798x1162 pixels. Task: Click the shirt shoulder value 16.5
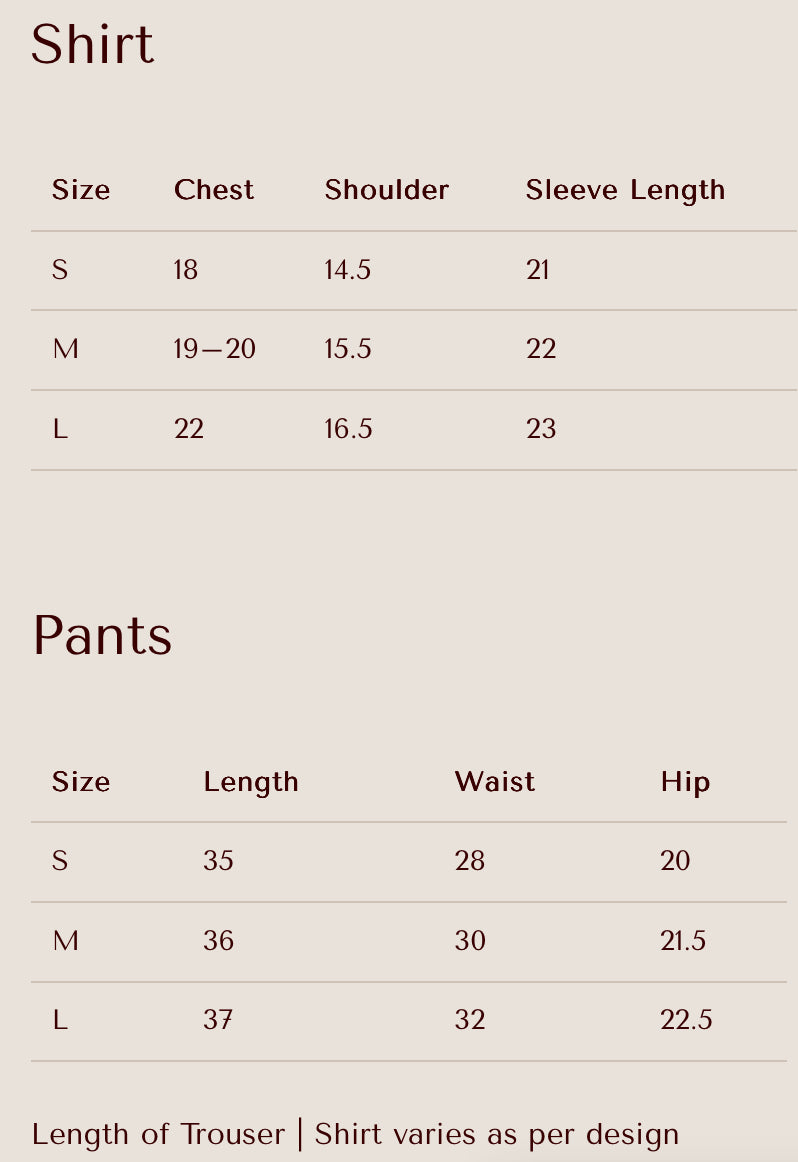tap(348, 428)
